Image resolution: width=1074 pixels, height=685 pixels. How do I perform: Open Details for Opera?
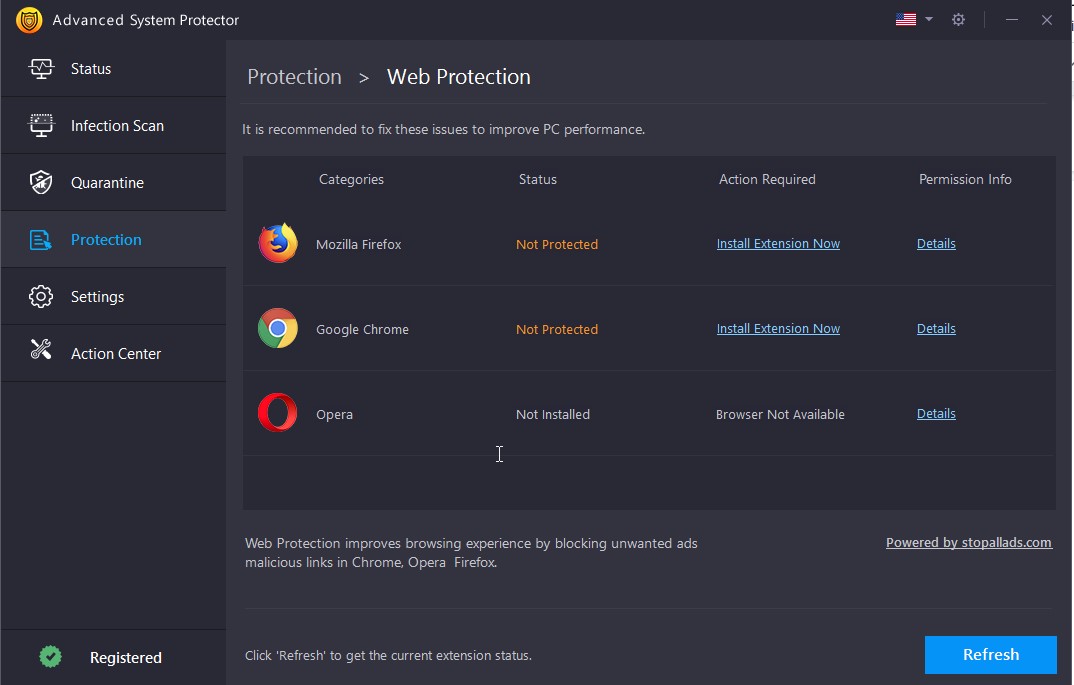(x=935, y=413)
